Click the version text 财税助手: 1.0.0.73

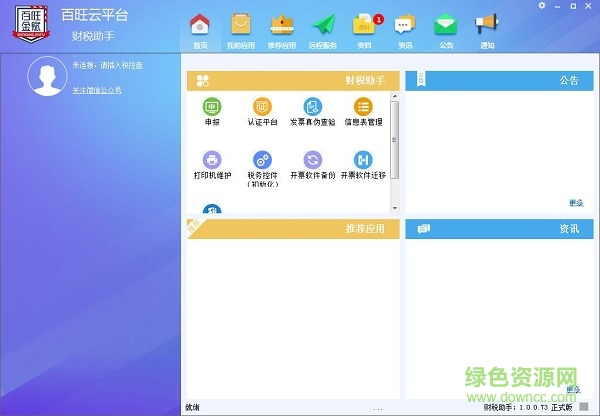[515, 407]
